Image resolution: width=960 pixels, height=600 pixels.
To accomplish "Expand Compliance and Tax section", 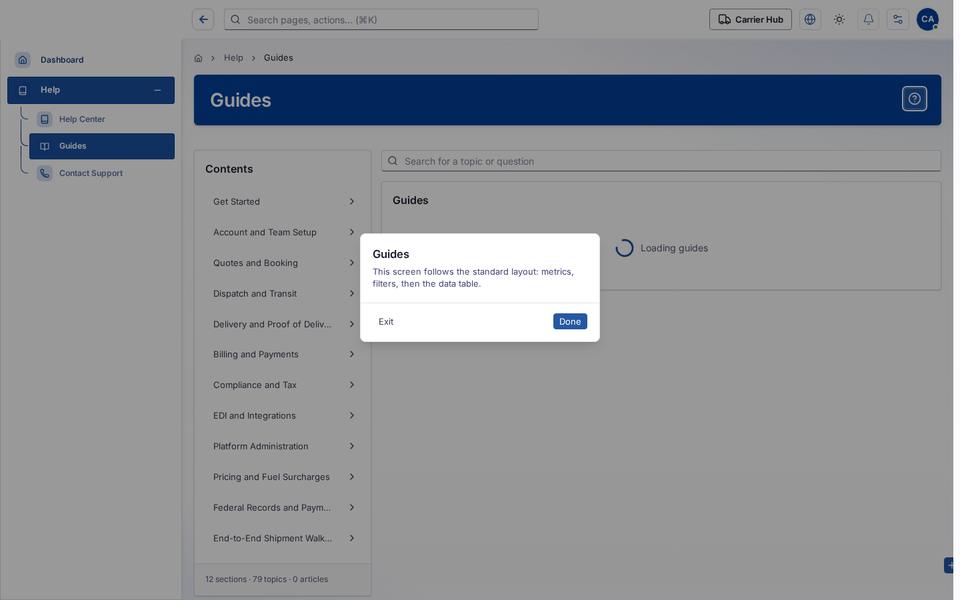I will pyautogui.click(x=283, y=385).
